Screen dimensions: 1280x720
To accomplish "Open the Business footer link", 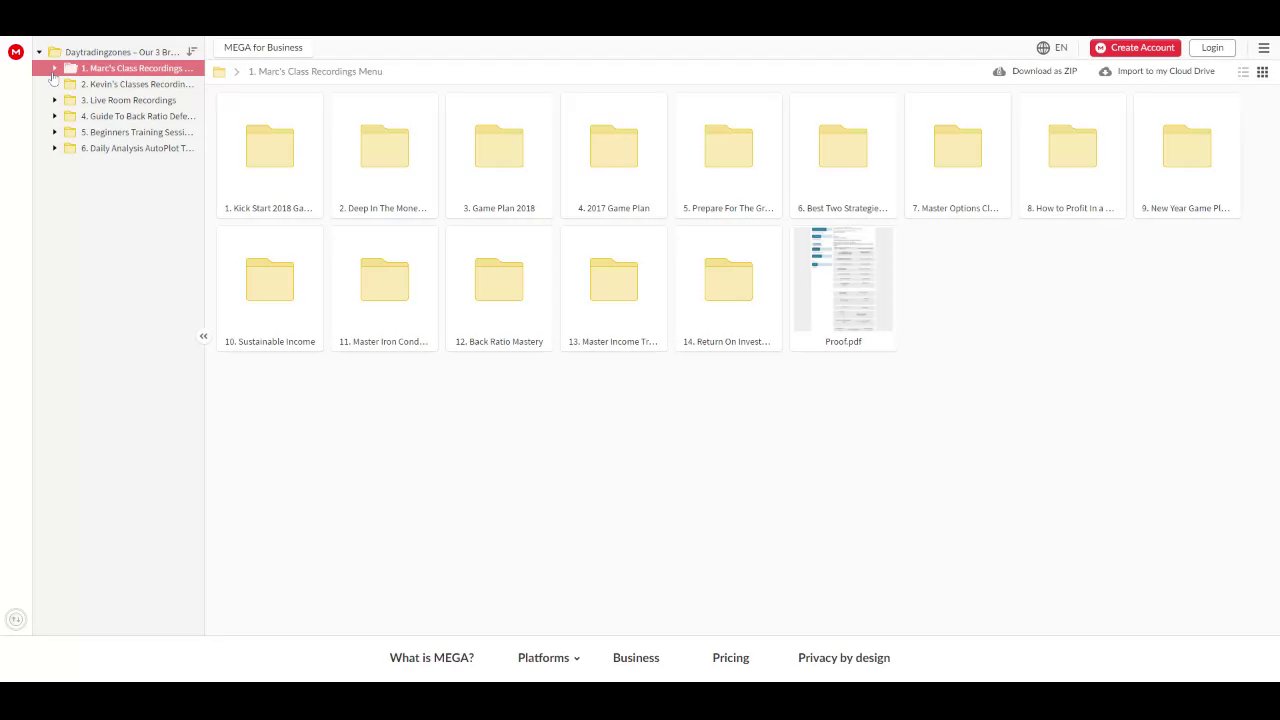I will click(x=636, y=658).
